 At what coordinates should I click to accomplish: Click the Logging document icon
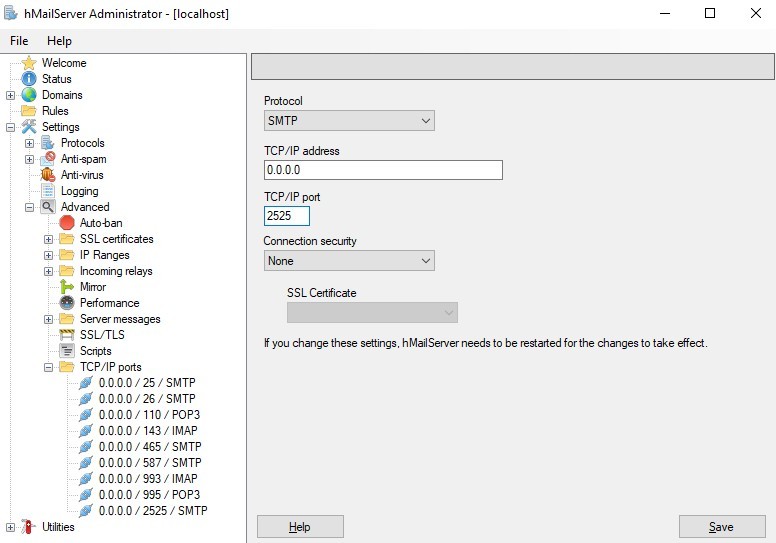click(48, 191)
